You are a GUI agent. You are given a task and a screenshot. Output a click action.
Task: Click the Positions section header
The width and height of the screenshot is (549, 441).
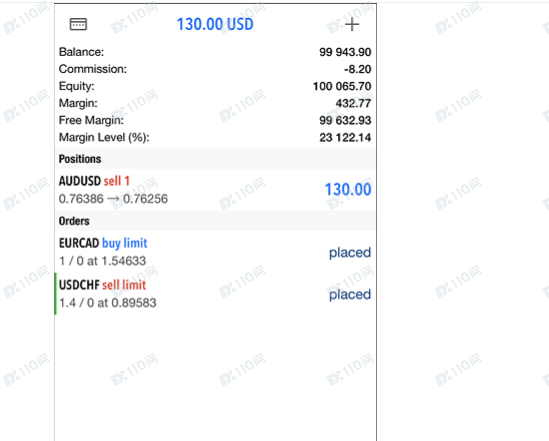pos(215,159)
